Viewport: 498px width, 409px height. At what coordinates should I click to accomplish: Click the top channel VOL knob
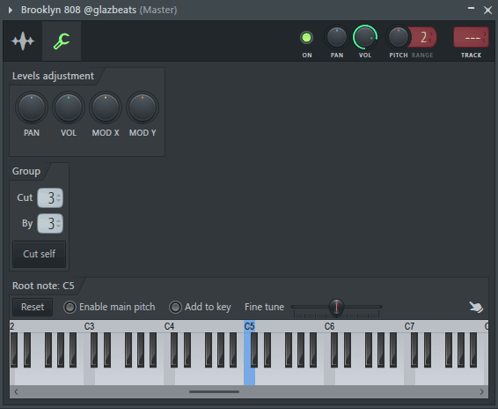(365, 37)
